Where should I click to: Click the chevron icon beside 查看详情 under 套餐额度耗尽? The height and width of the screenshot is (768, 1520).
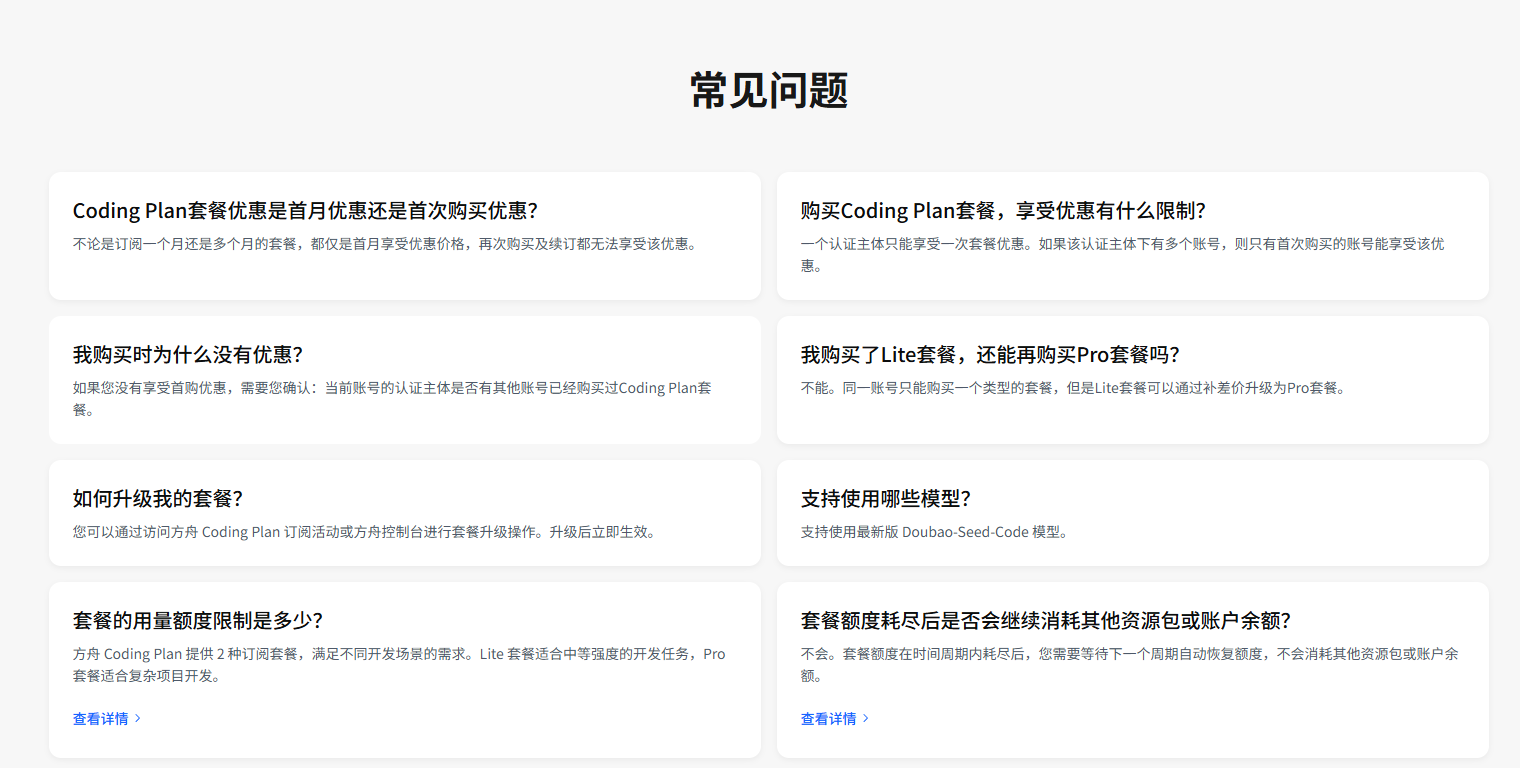coord(866,718)
